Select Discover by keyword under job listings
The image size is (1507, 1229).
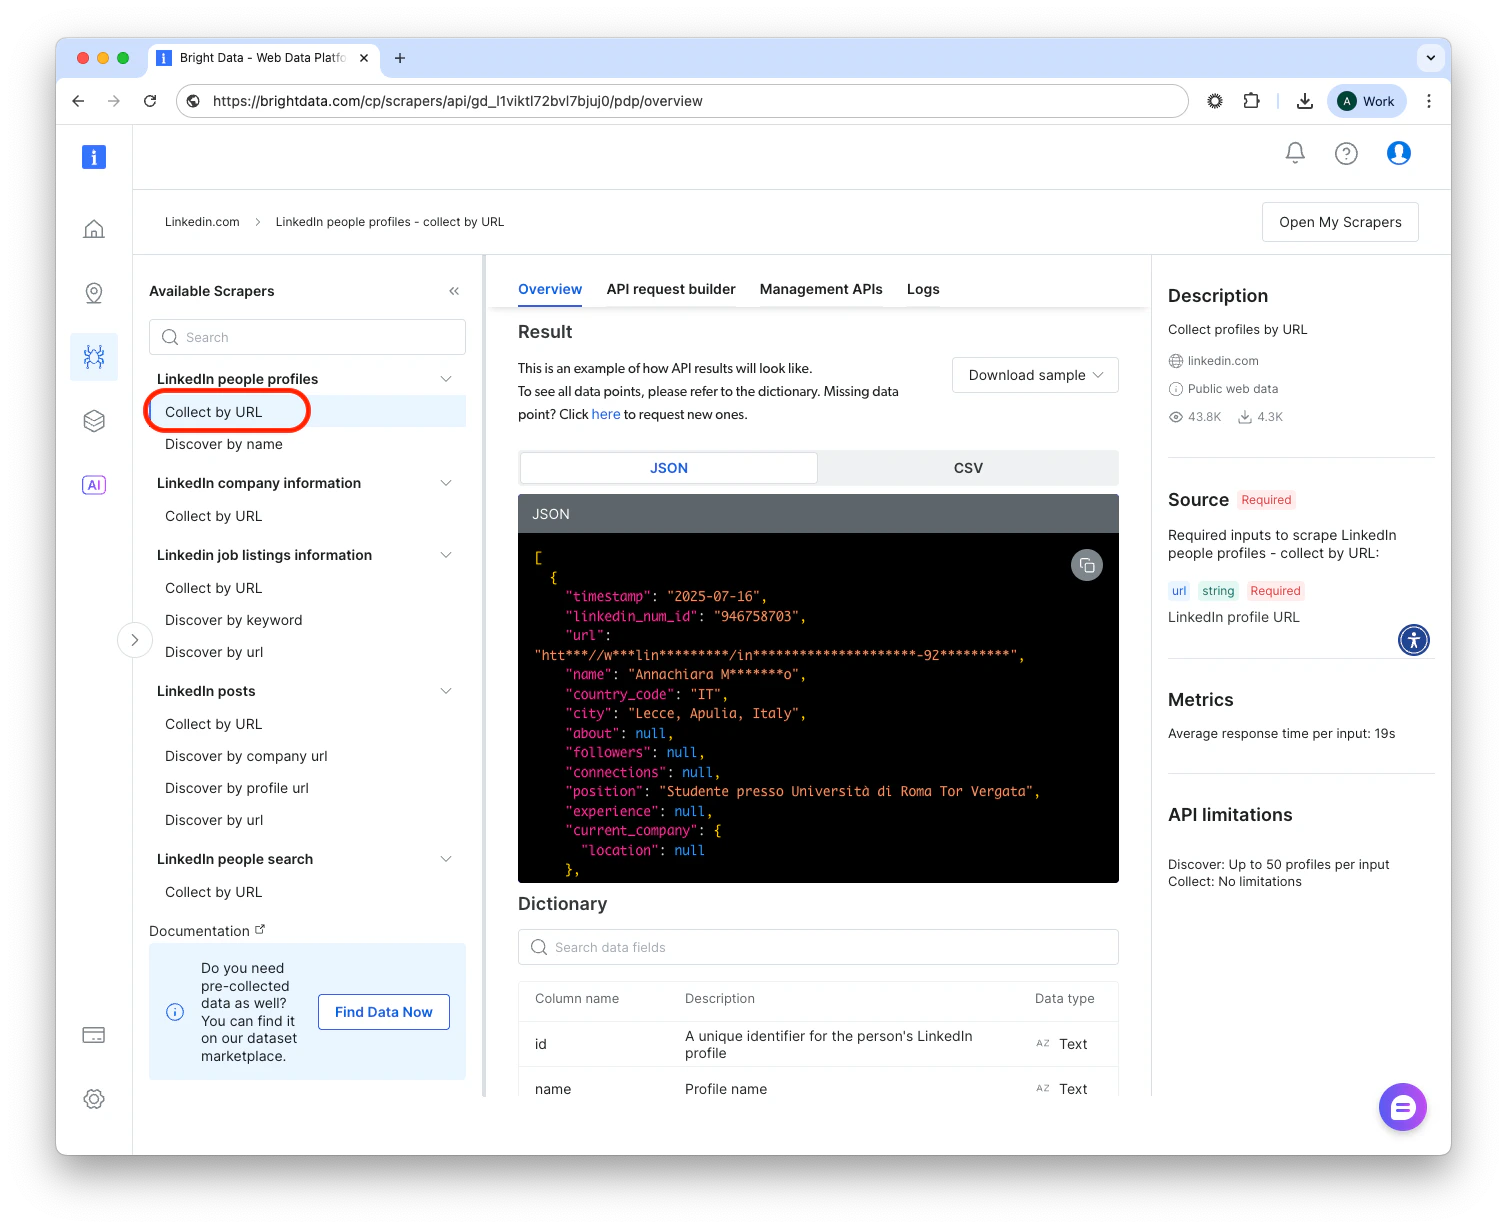pyautogui.click(x=233, y=620)
